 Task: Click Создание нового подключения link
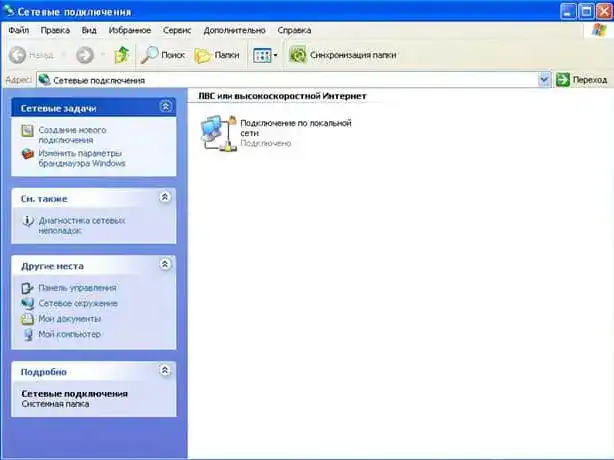pos(72,135)
